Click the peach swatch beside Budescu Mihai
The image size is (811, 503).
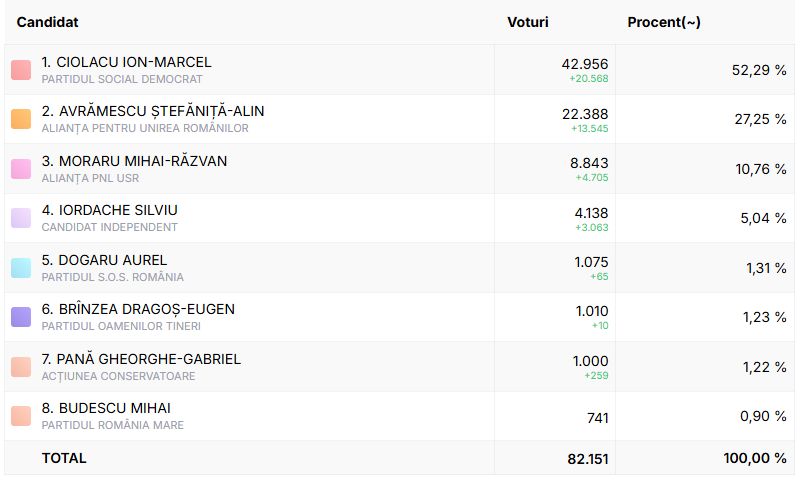pyautogui.click(x=21, y=416)
